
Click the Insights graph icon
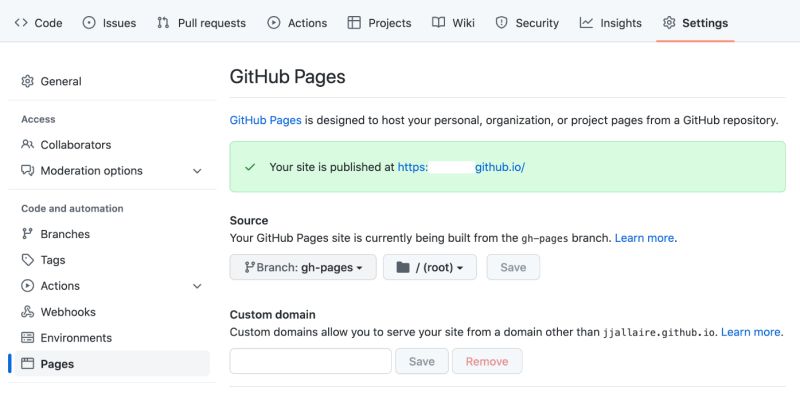pyautogui.click(x=586, y=23)
